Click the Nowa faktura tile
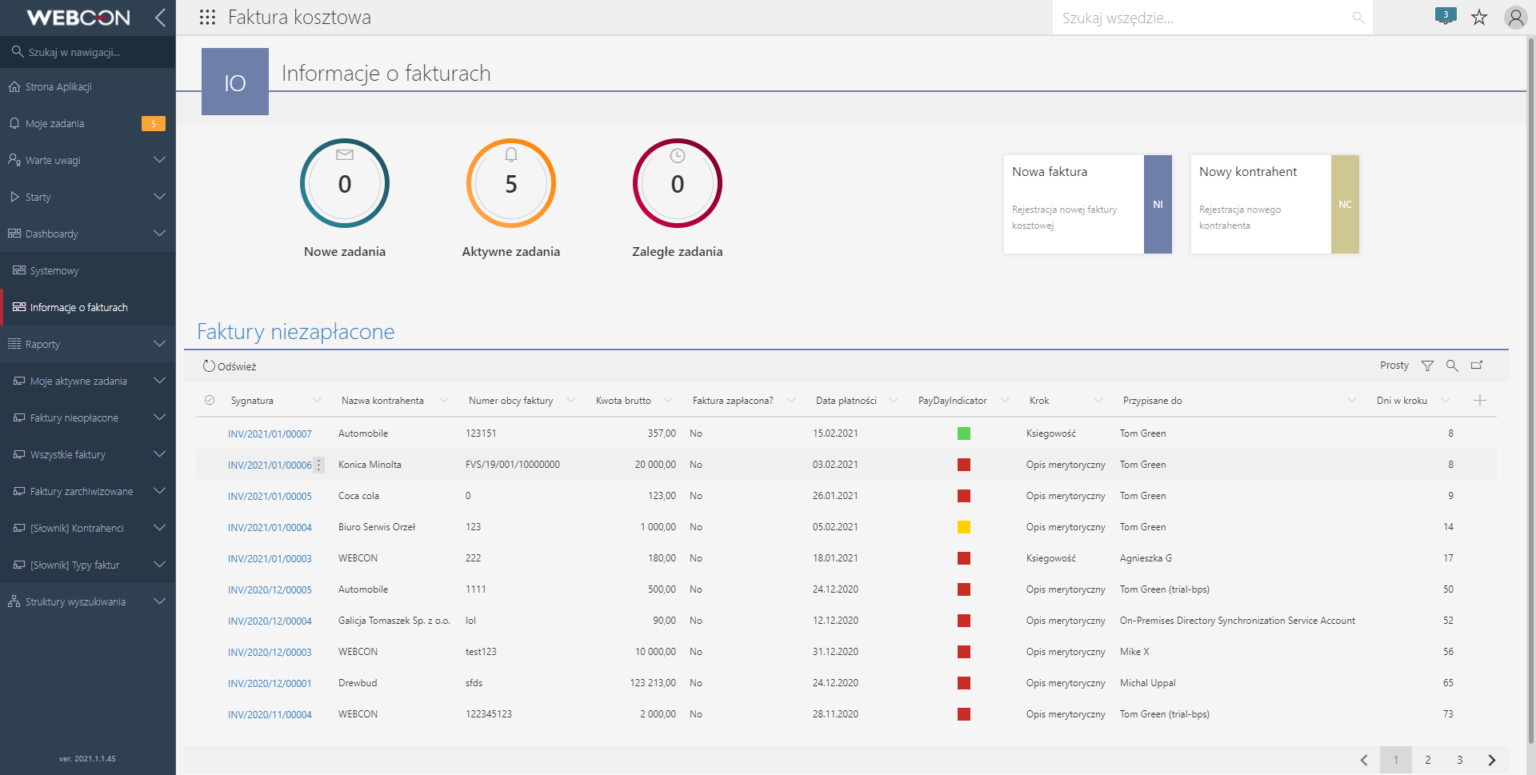1536x775 pixels. click(x=1088, y=204)
